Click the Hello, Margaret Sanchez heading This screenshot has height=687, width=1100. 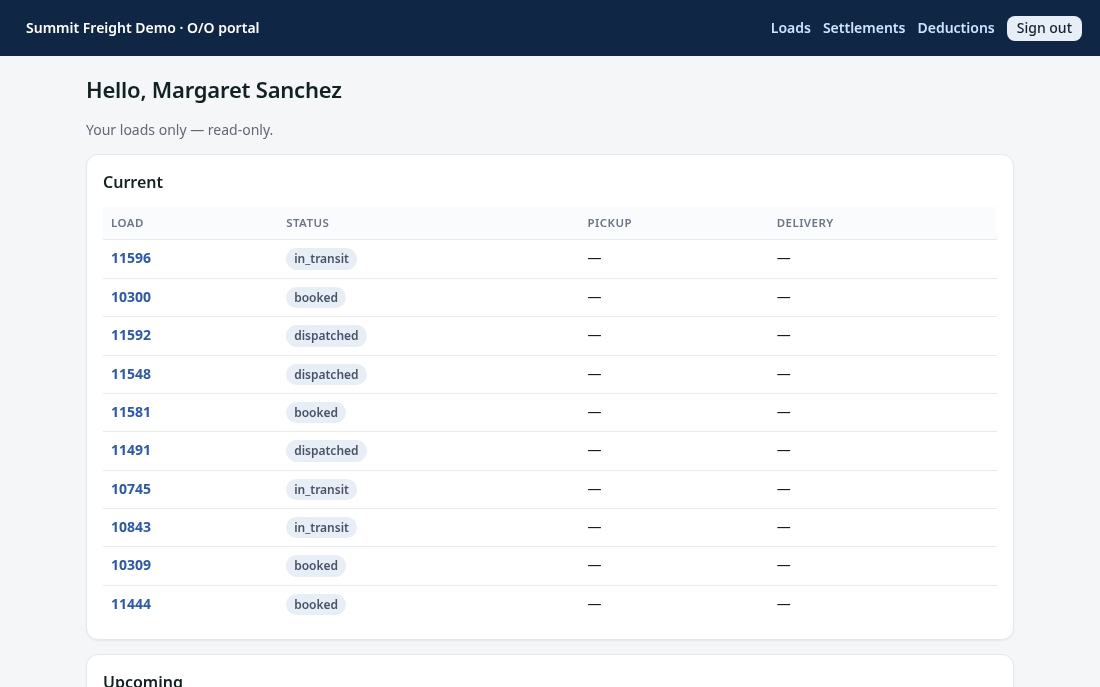pos(214,91)
